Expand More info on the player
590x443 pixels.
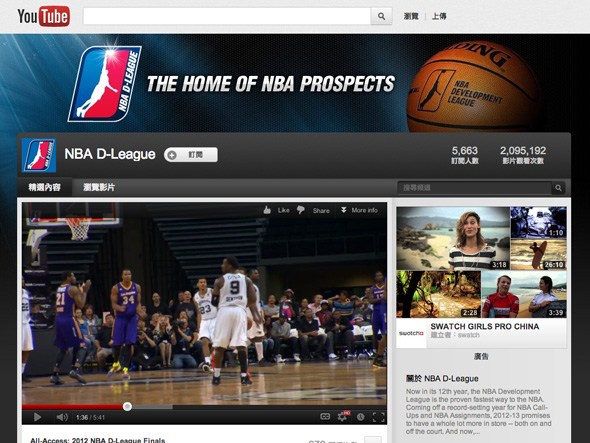tap(359, 210)
